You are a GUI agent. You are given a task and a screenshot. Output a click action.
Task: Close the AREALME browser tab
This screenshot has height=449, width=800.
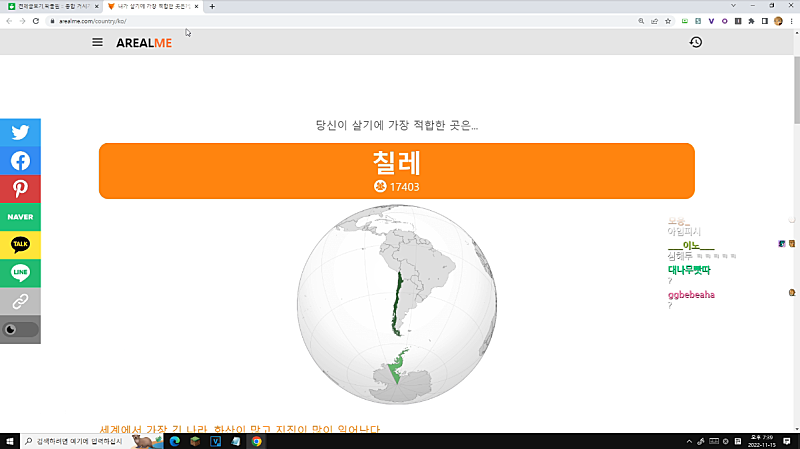pyautogui.click(x=196, y=7)
